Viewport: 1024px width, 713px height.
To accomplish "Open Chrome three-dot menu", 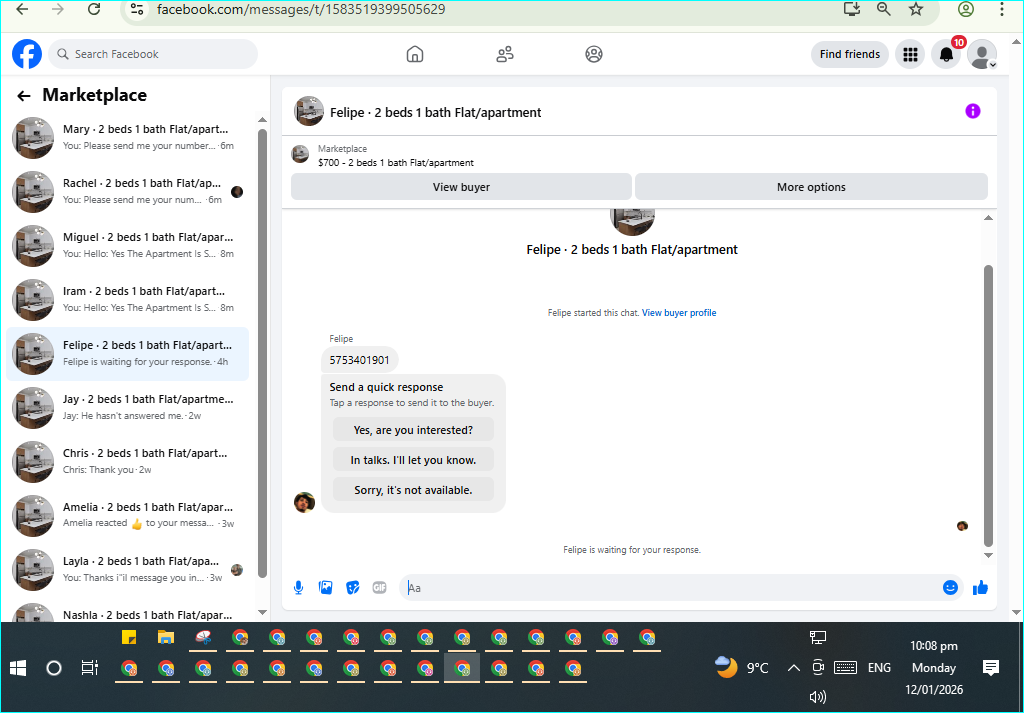I will (1002, 9).
